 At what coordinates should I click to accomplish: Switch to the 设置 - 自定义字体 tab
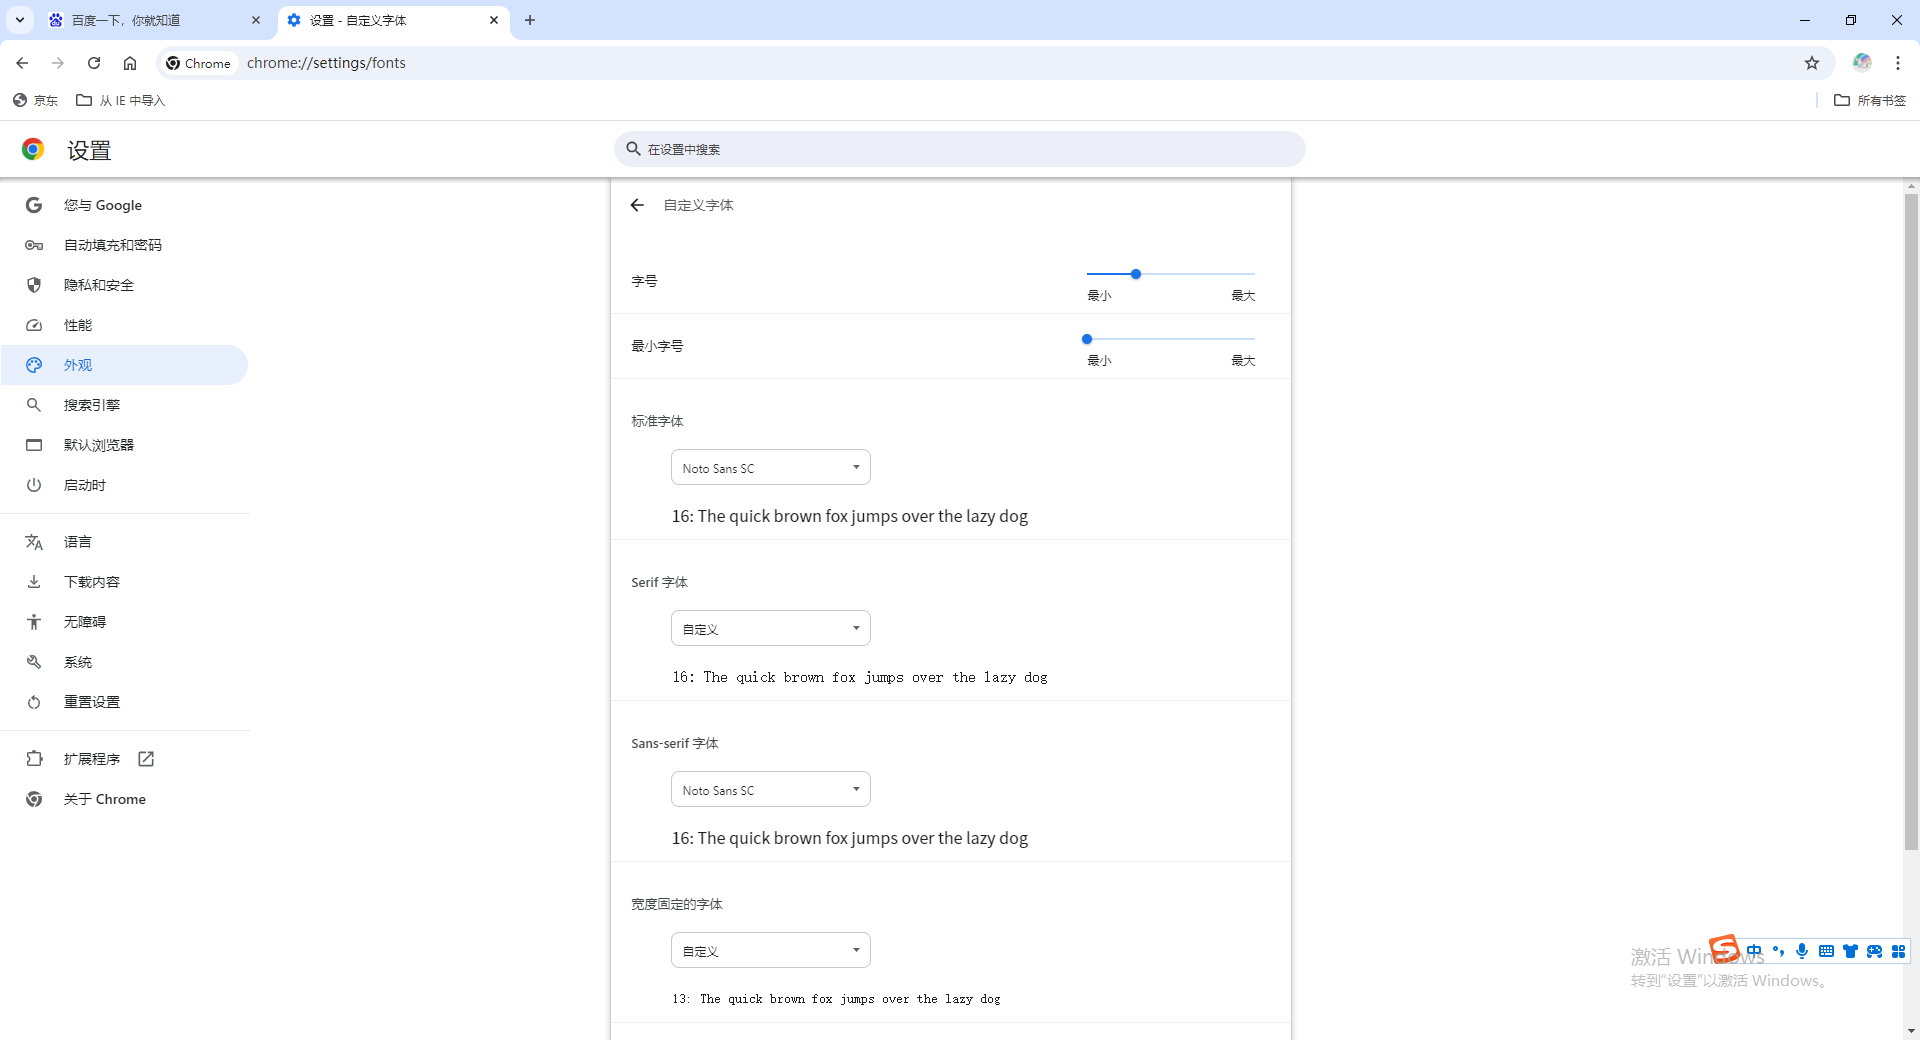coord(393,20)
